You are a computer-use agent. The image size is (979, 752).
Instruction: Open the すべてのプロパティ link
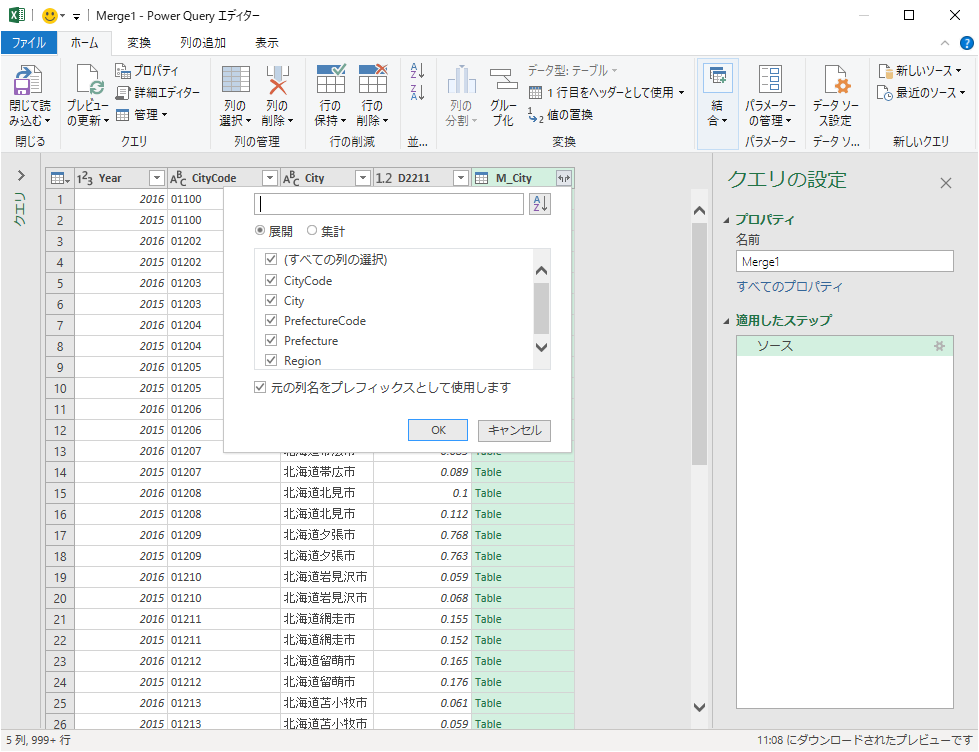point(789,287)
